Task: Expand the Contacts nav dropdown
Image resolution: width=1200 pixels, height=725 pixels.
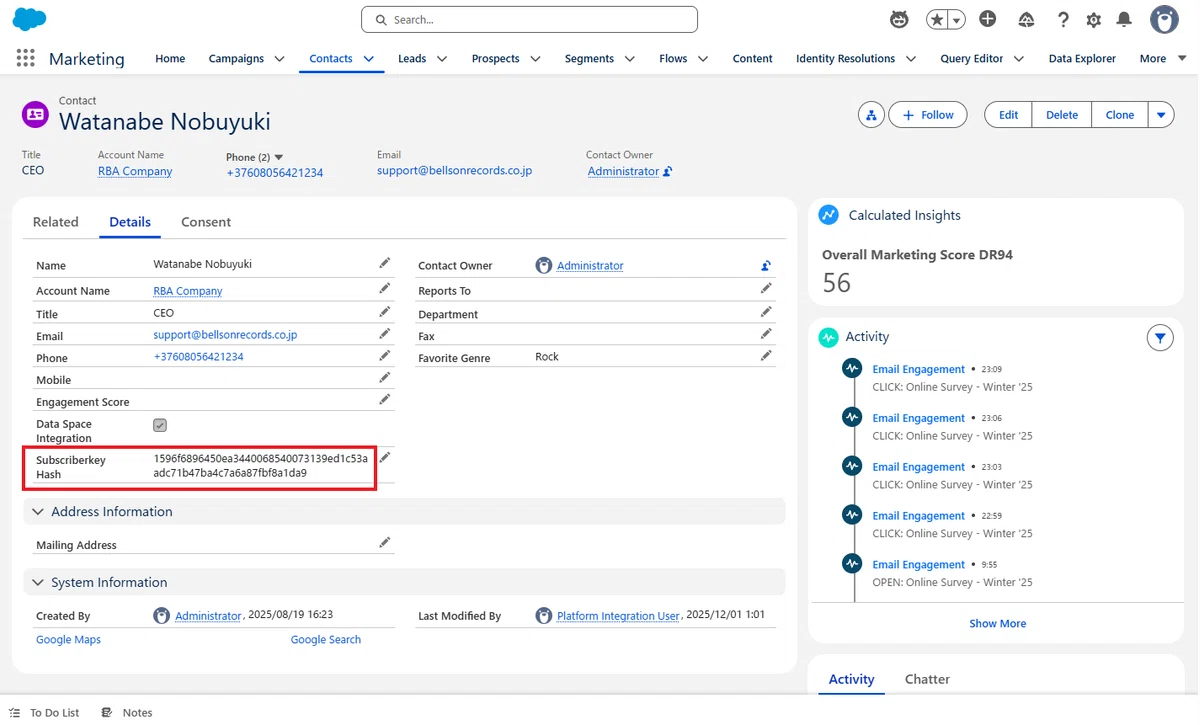Action: click(369, 59)
